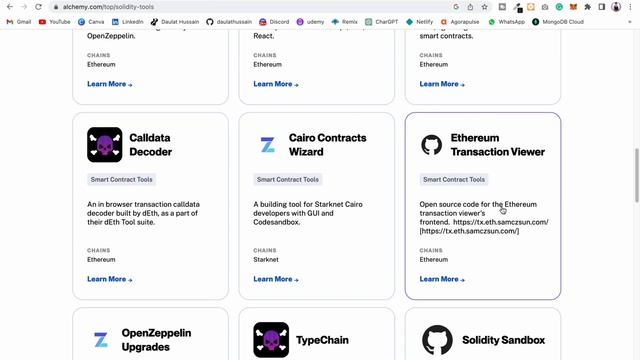Click the Solidity Sandbox GitHub logo
The image size is (640, 360).
(437, 340)
